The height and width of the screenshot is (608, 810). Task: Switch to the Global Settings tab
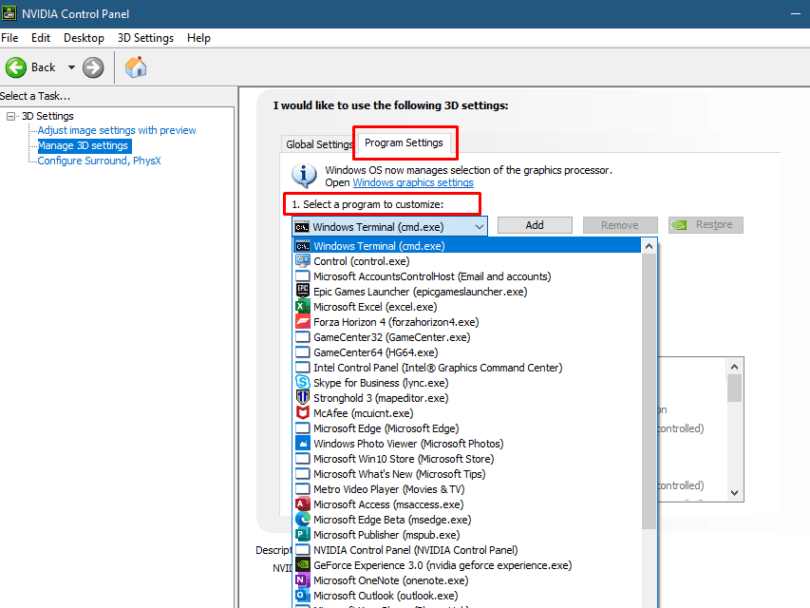318,143
